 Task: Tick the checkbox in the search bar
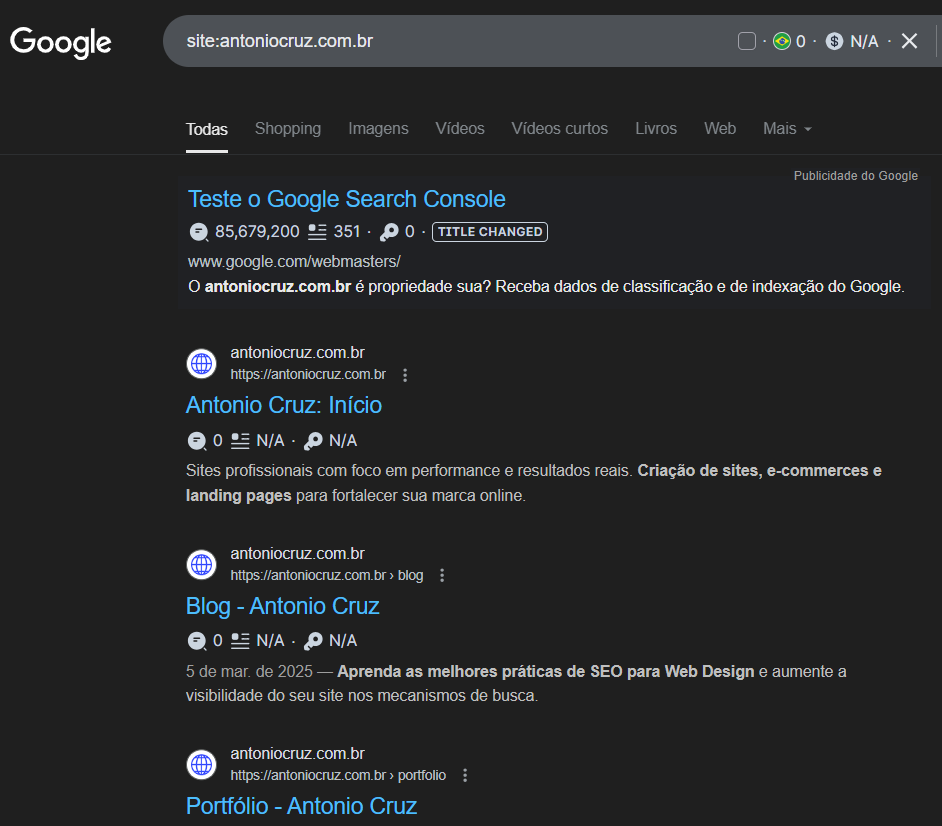point(747,41)
